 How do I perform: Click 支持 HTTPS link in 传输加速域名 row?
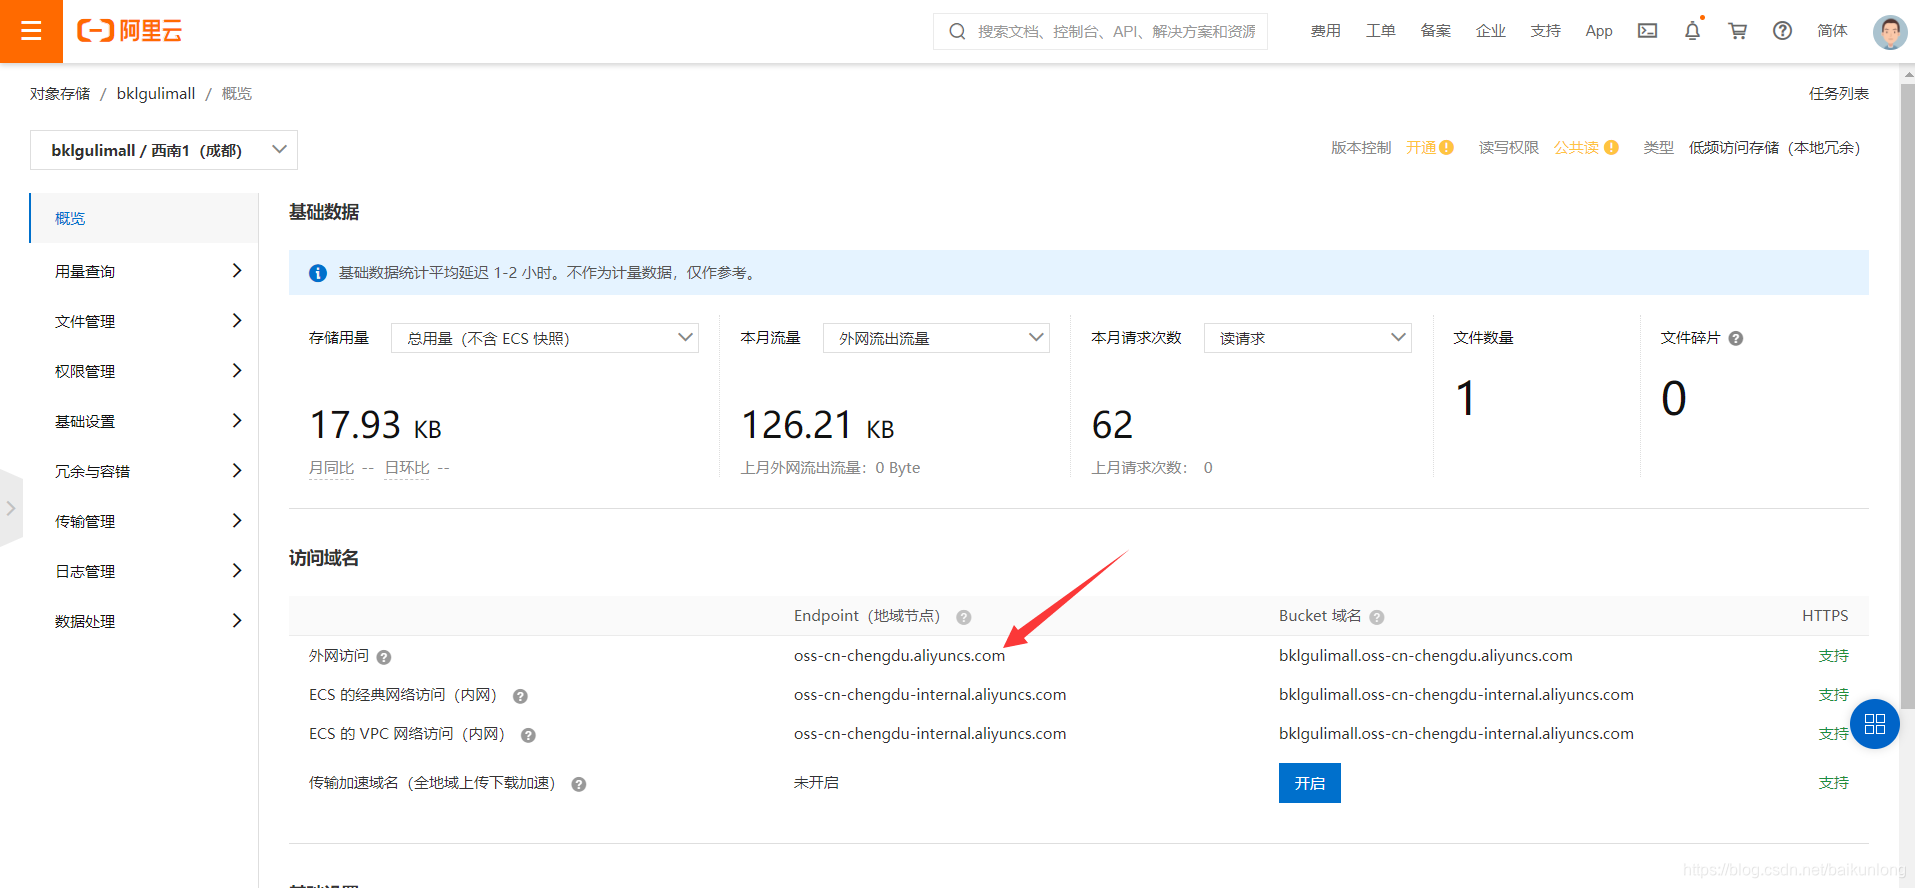pos(1834,783)
